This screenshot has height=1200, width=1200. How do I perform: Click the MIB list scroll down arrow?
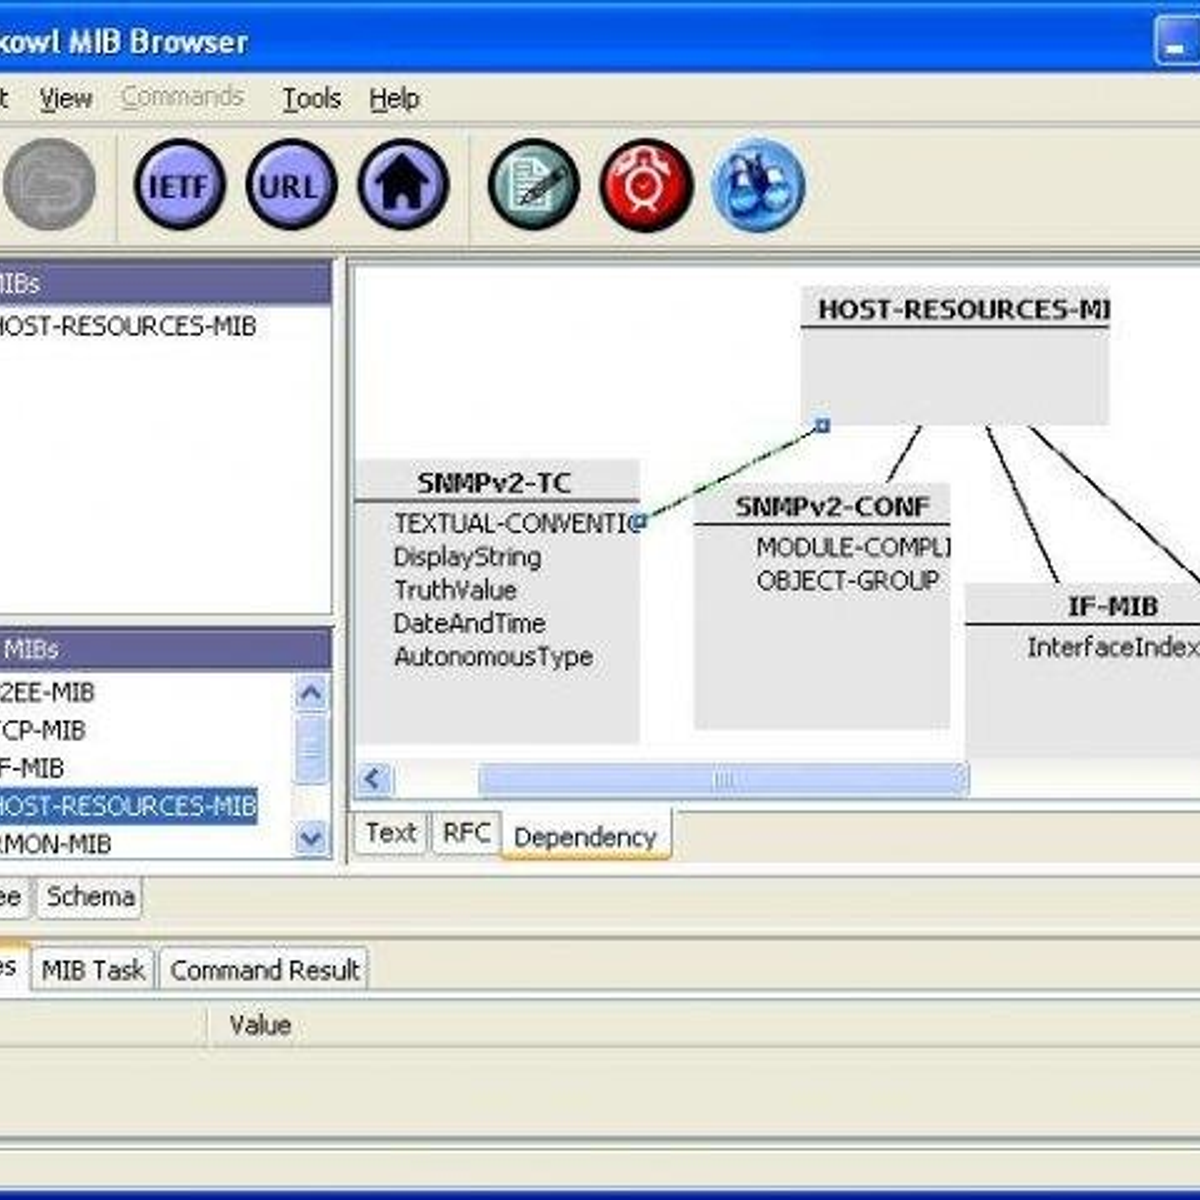pos(311,838)
